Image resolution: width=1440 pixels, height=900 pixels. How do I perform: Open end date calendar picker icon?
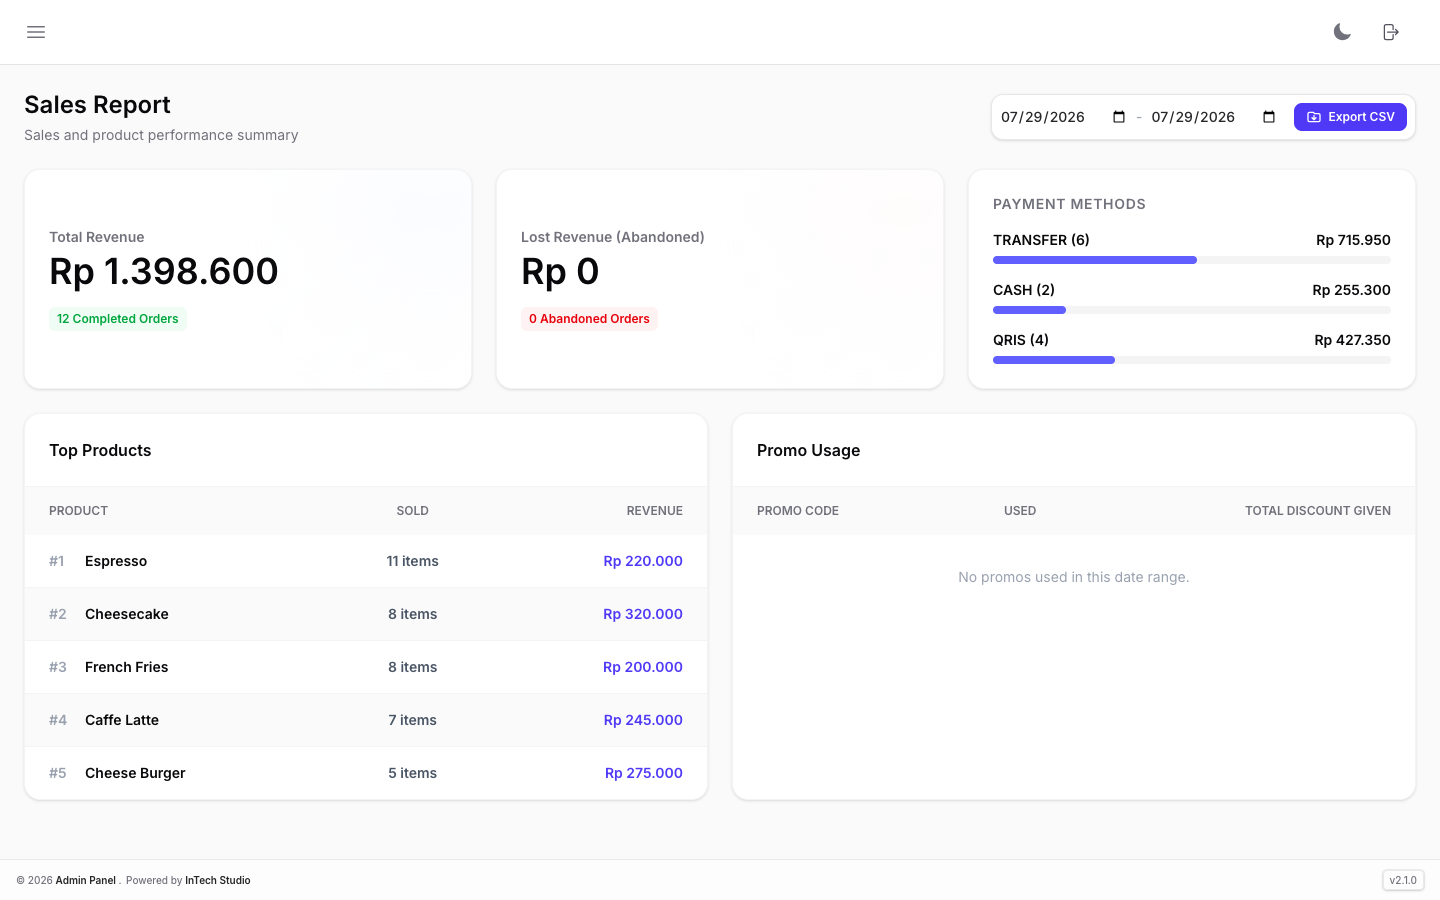[x=1269, y=117]
